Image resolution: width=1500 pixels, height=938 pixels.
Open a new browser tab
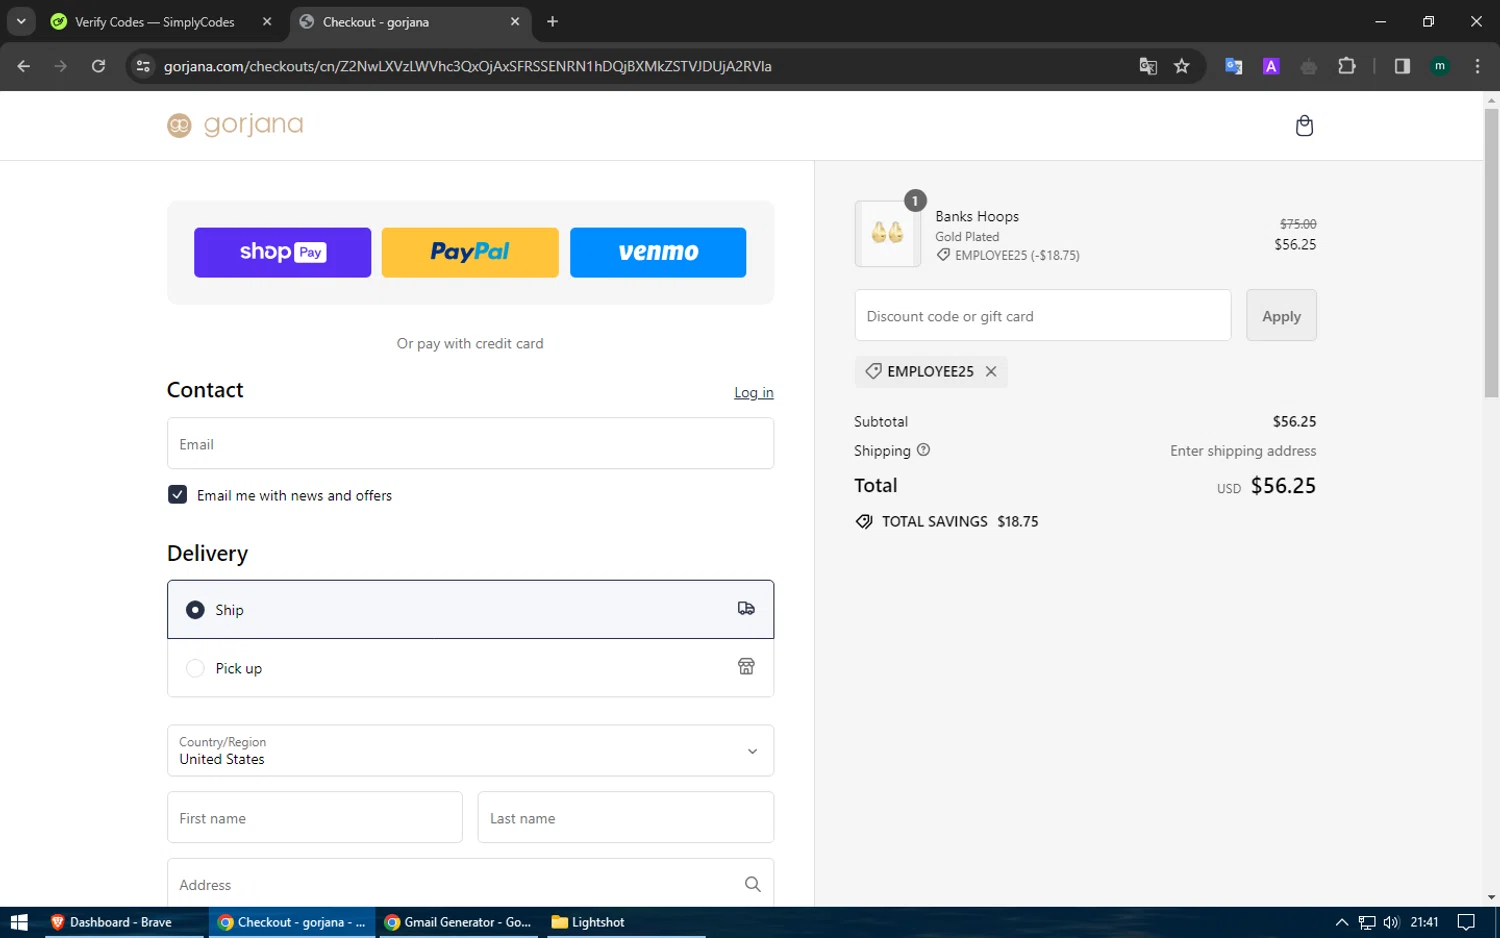(x=552, y=21)
